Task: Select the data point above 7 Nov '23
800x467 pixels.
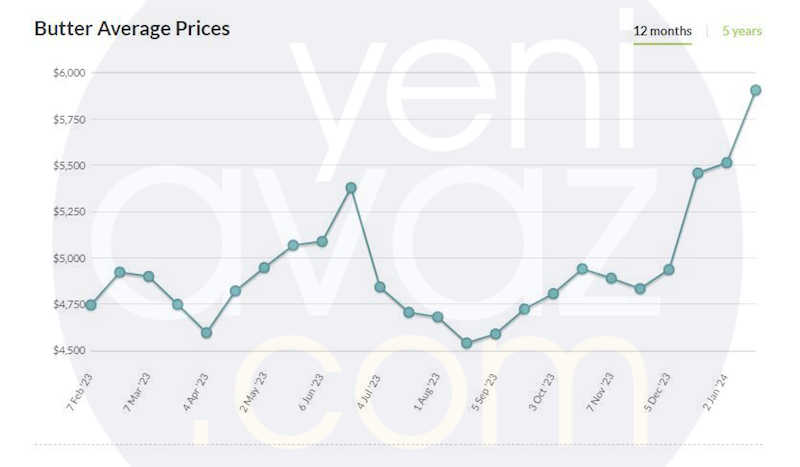Action: point(611,278)
